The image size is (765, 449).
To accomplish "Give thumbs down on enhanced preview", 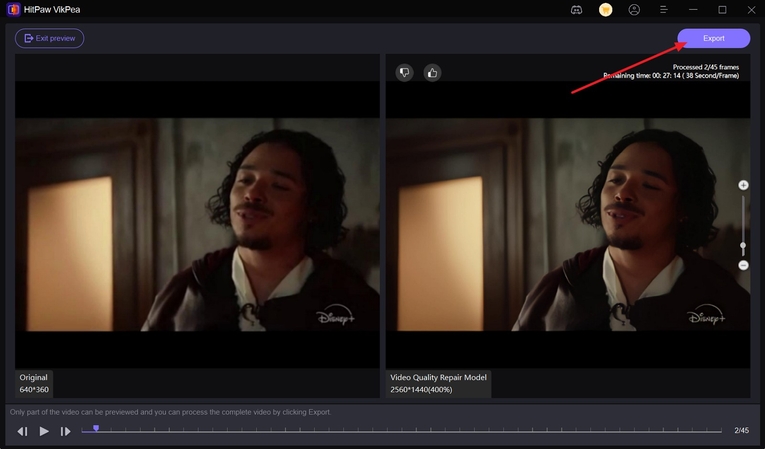I will pos(404,73).
